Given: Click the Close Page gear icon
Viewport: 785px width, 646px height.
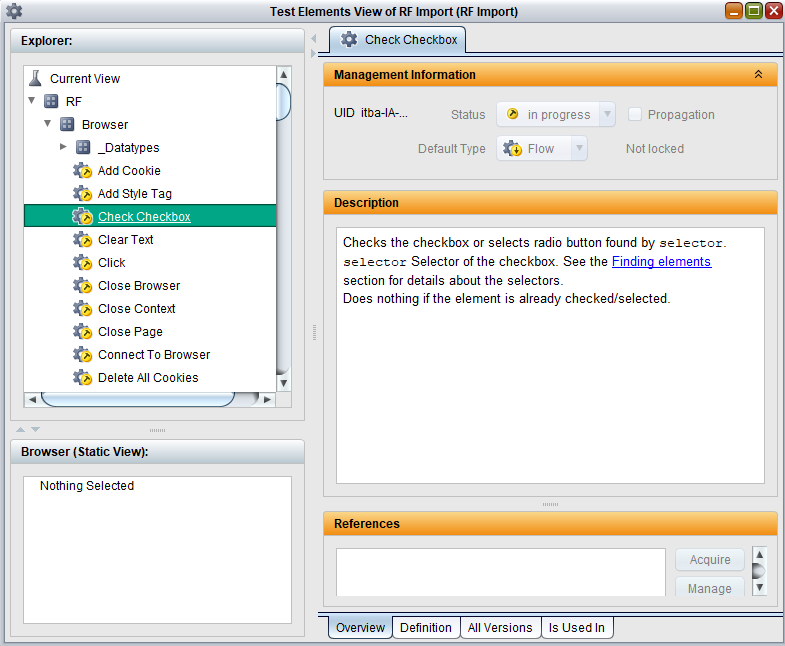Looking at the screenshot, I should pyautogui.click(x=83, y=332).
